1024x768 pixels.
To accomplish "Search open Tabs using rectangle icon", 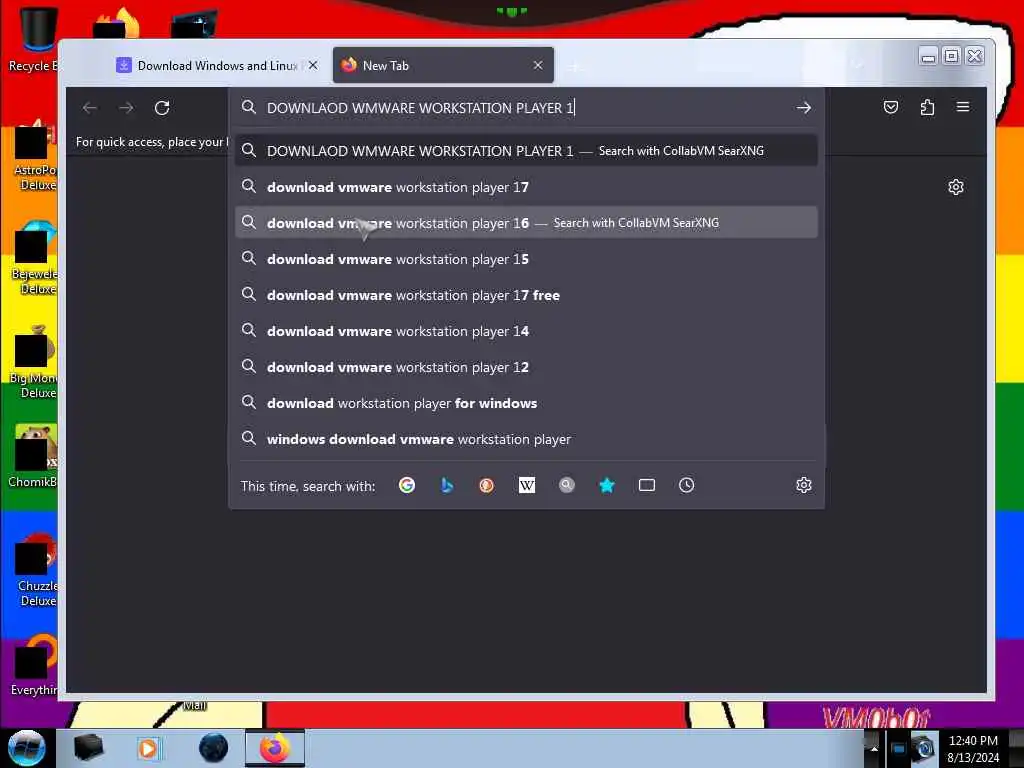I will pos(647,485).
